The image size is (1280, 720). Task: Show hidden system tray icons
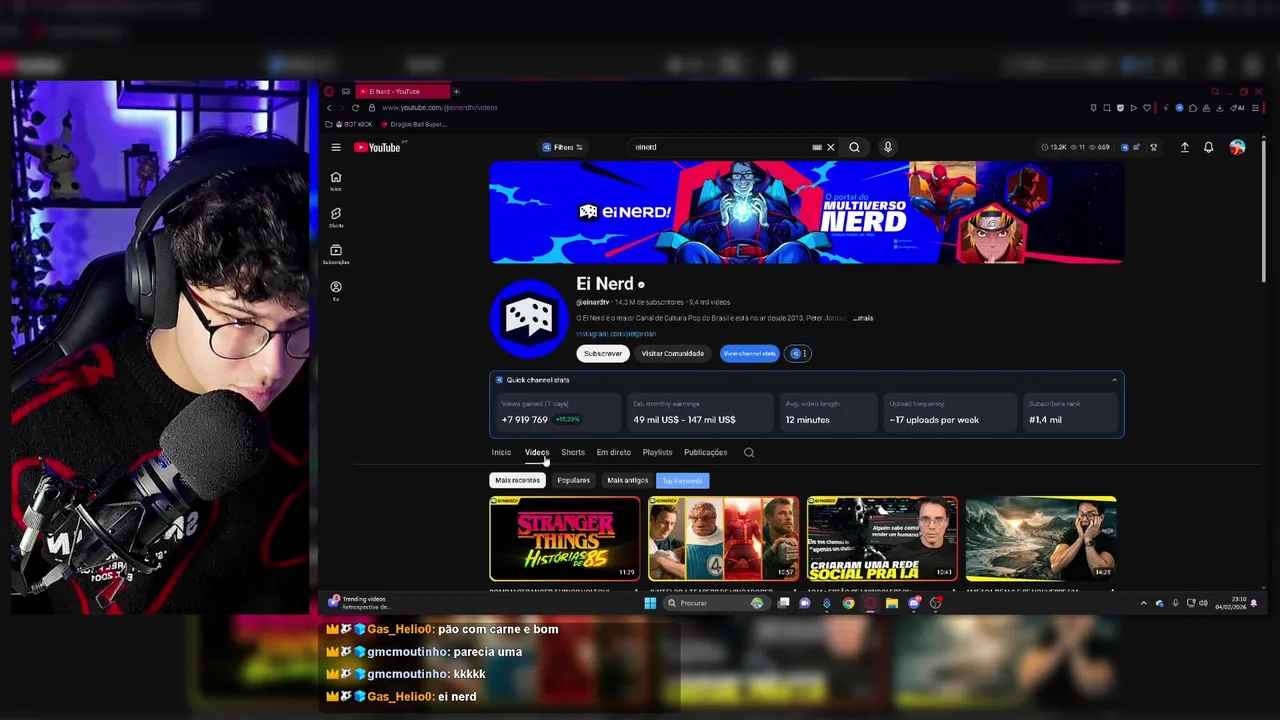point(1144,603)
